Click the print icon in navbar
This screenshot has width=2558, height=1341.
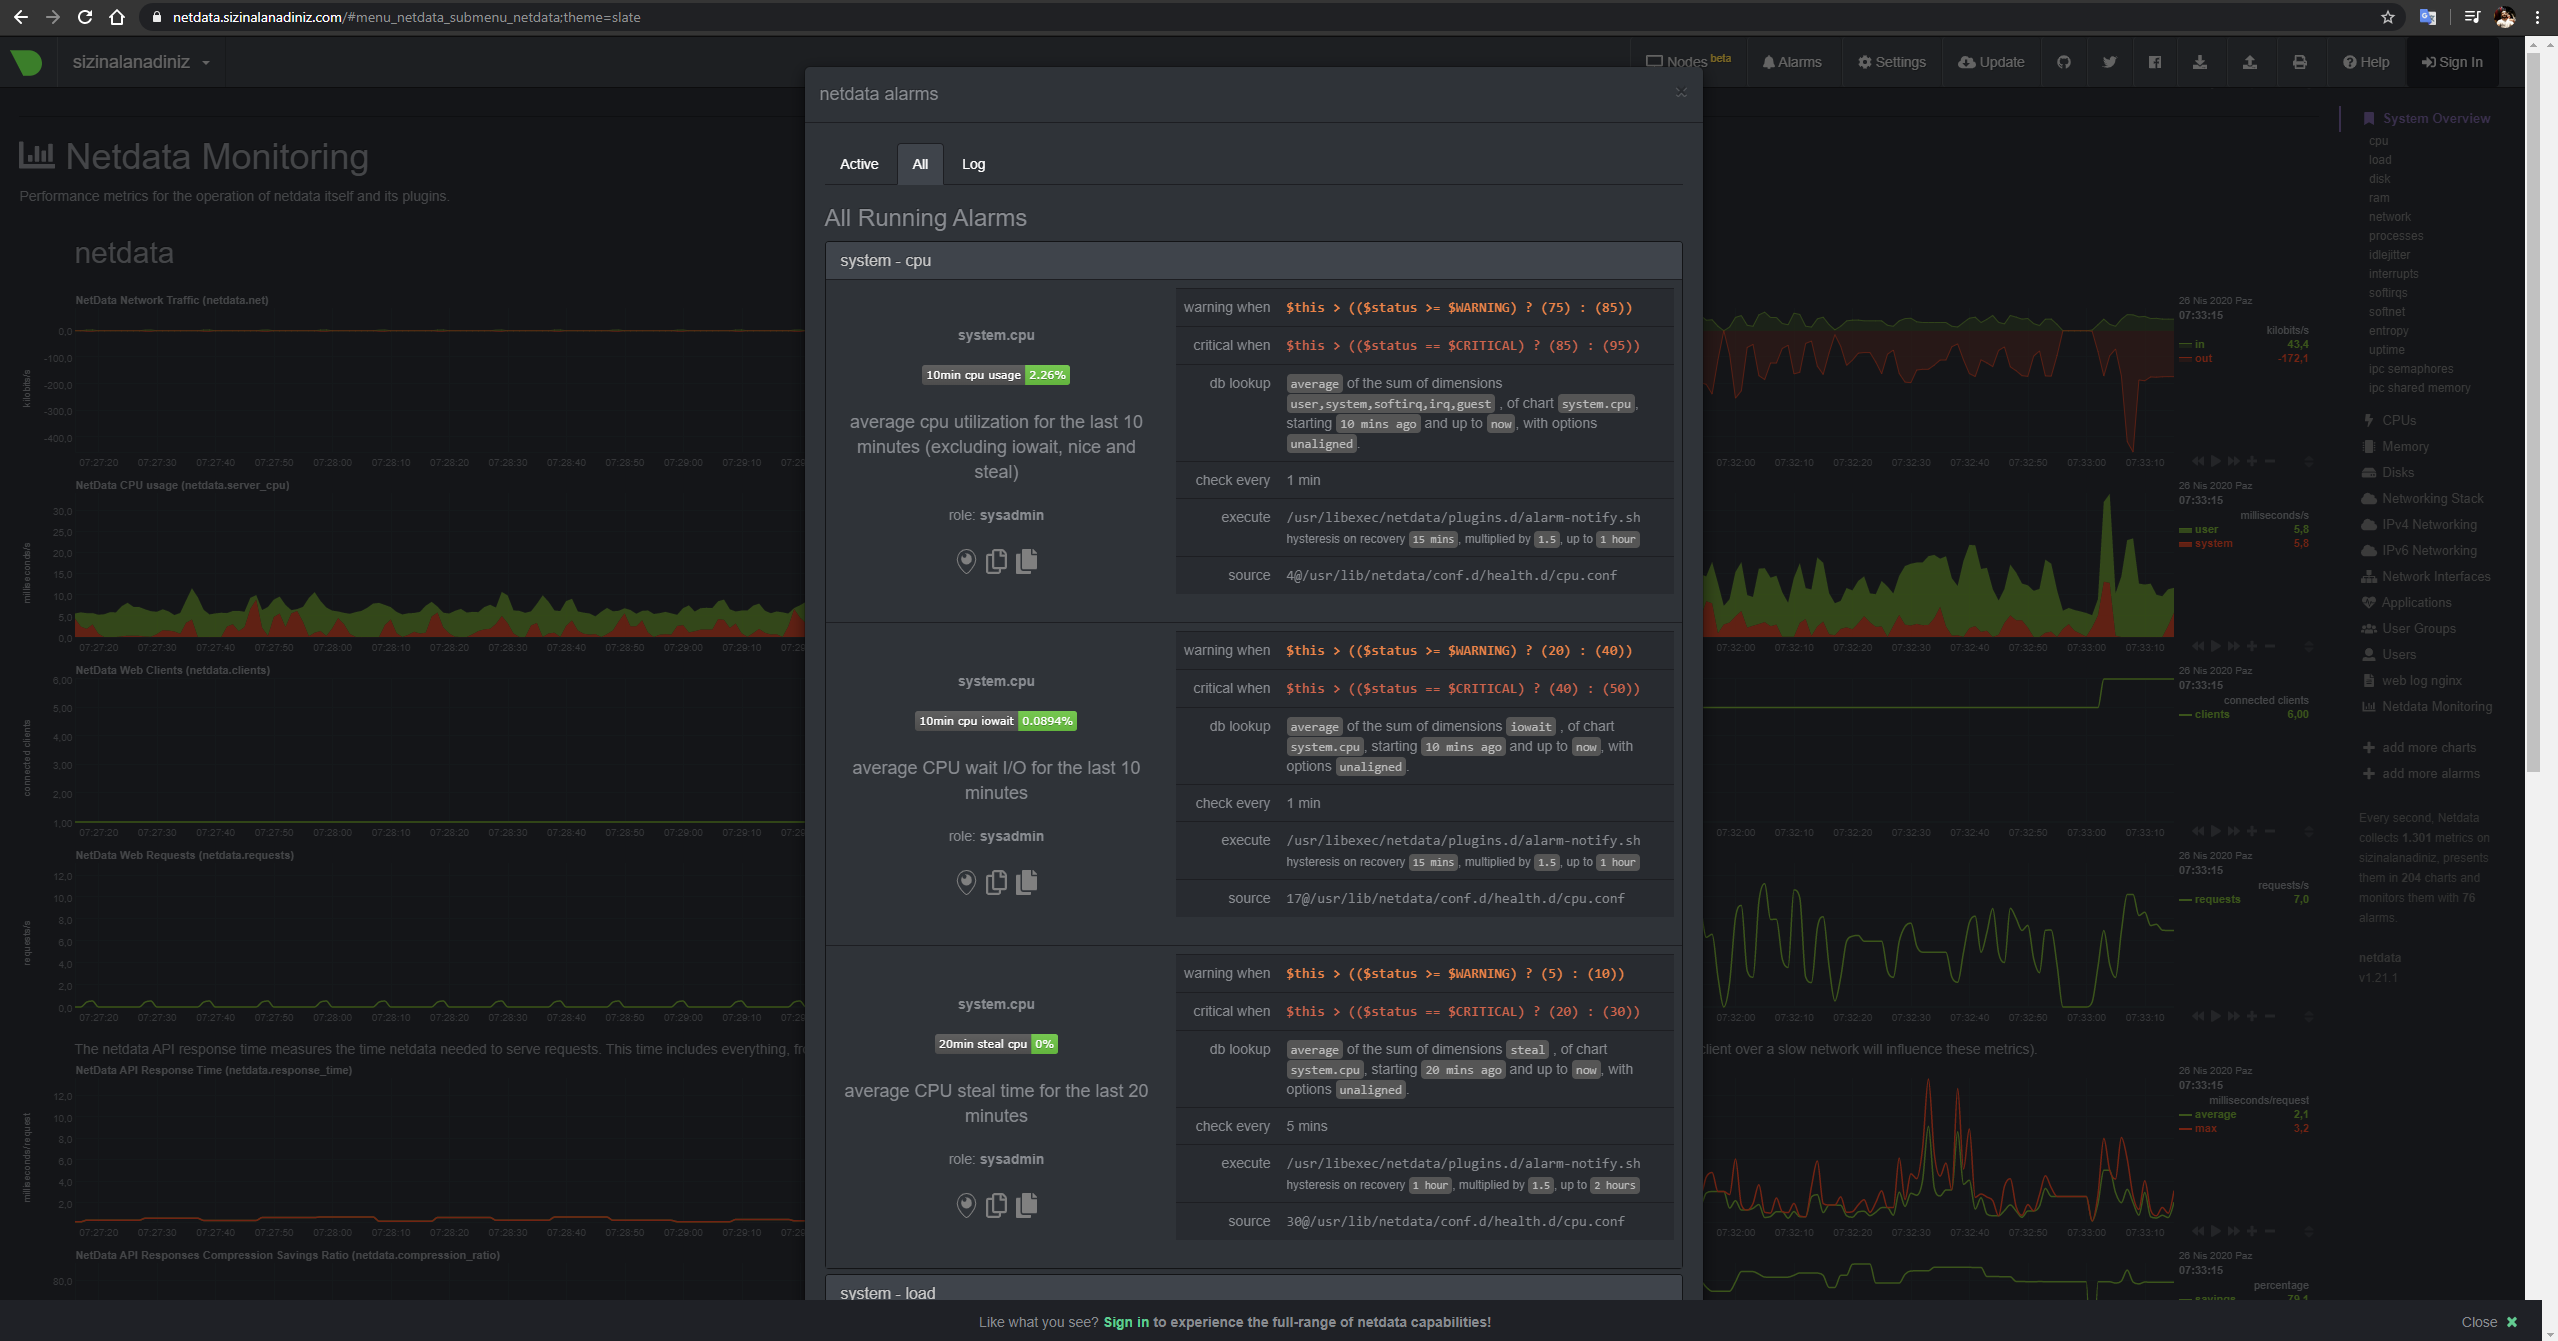[x=2300, y=62]
